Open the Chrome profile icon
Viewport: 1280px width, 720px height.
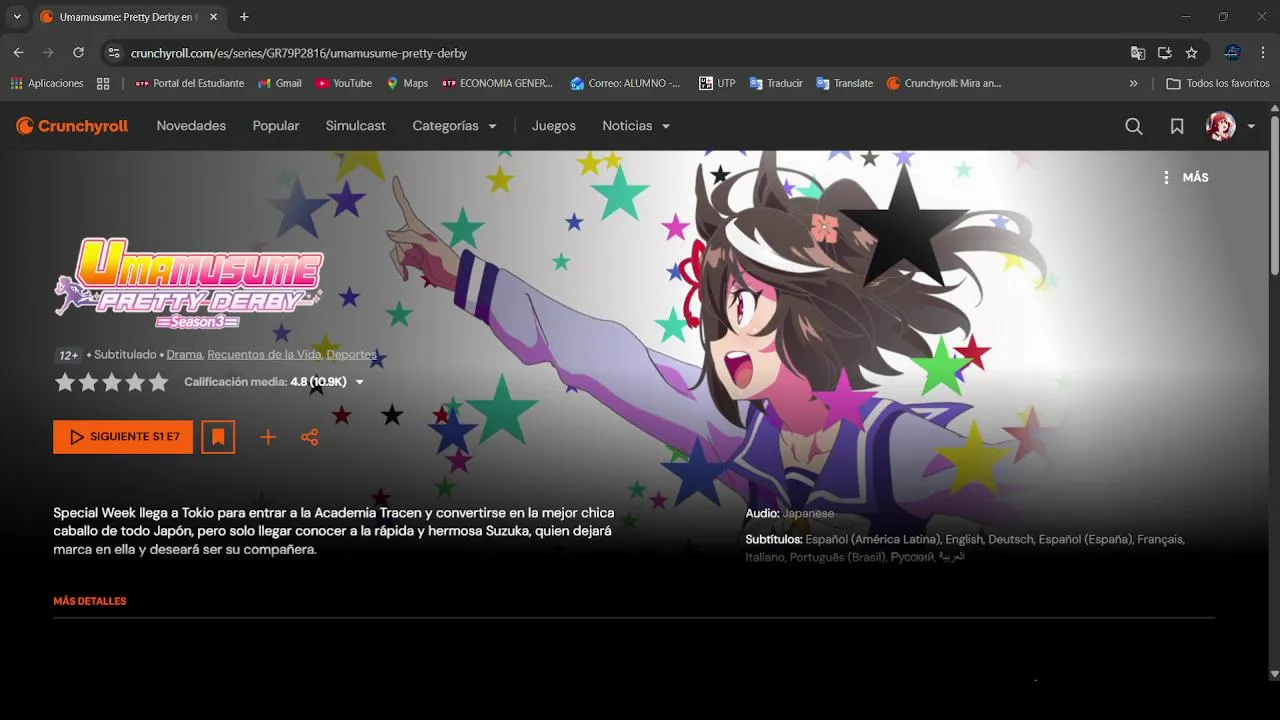[x=1232, y=53]
